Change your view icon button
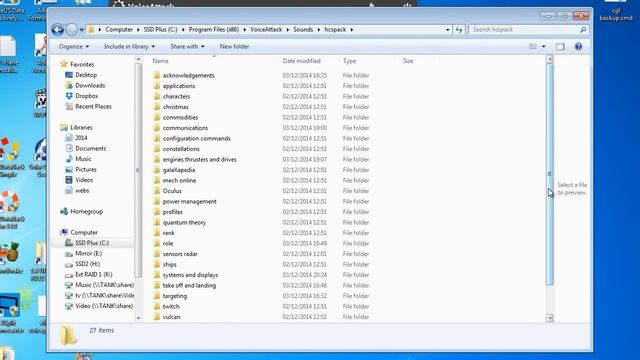This screenshot has width=640, height=360. tap(533, 47)
